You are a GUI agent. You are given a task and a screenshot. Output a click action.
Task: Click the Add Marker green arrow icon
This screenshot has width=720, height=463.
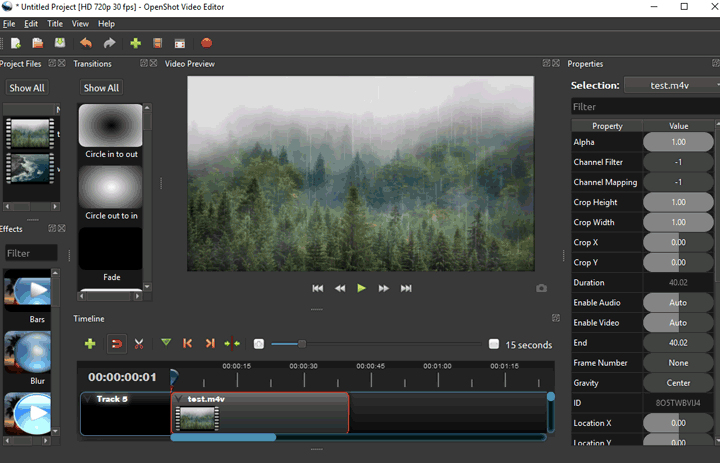click(x=166, y=343)
